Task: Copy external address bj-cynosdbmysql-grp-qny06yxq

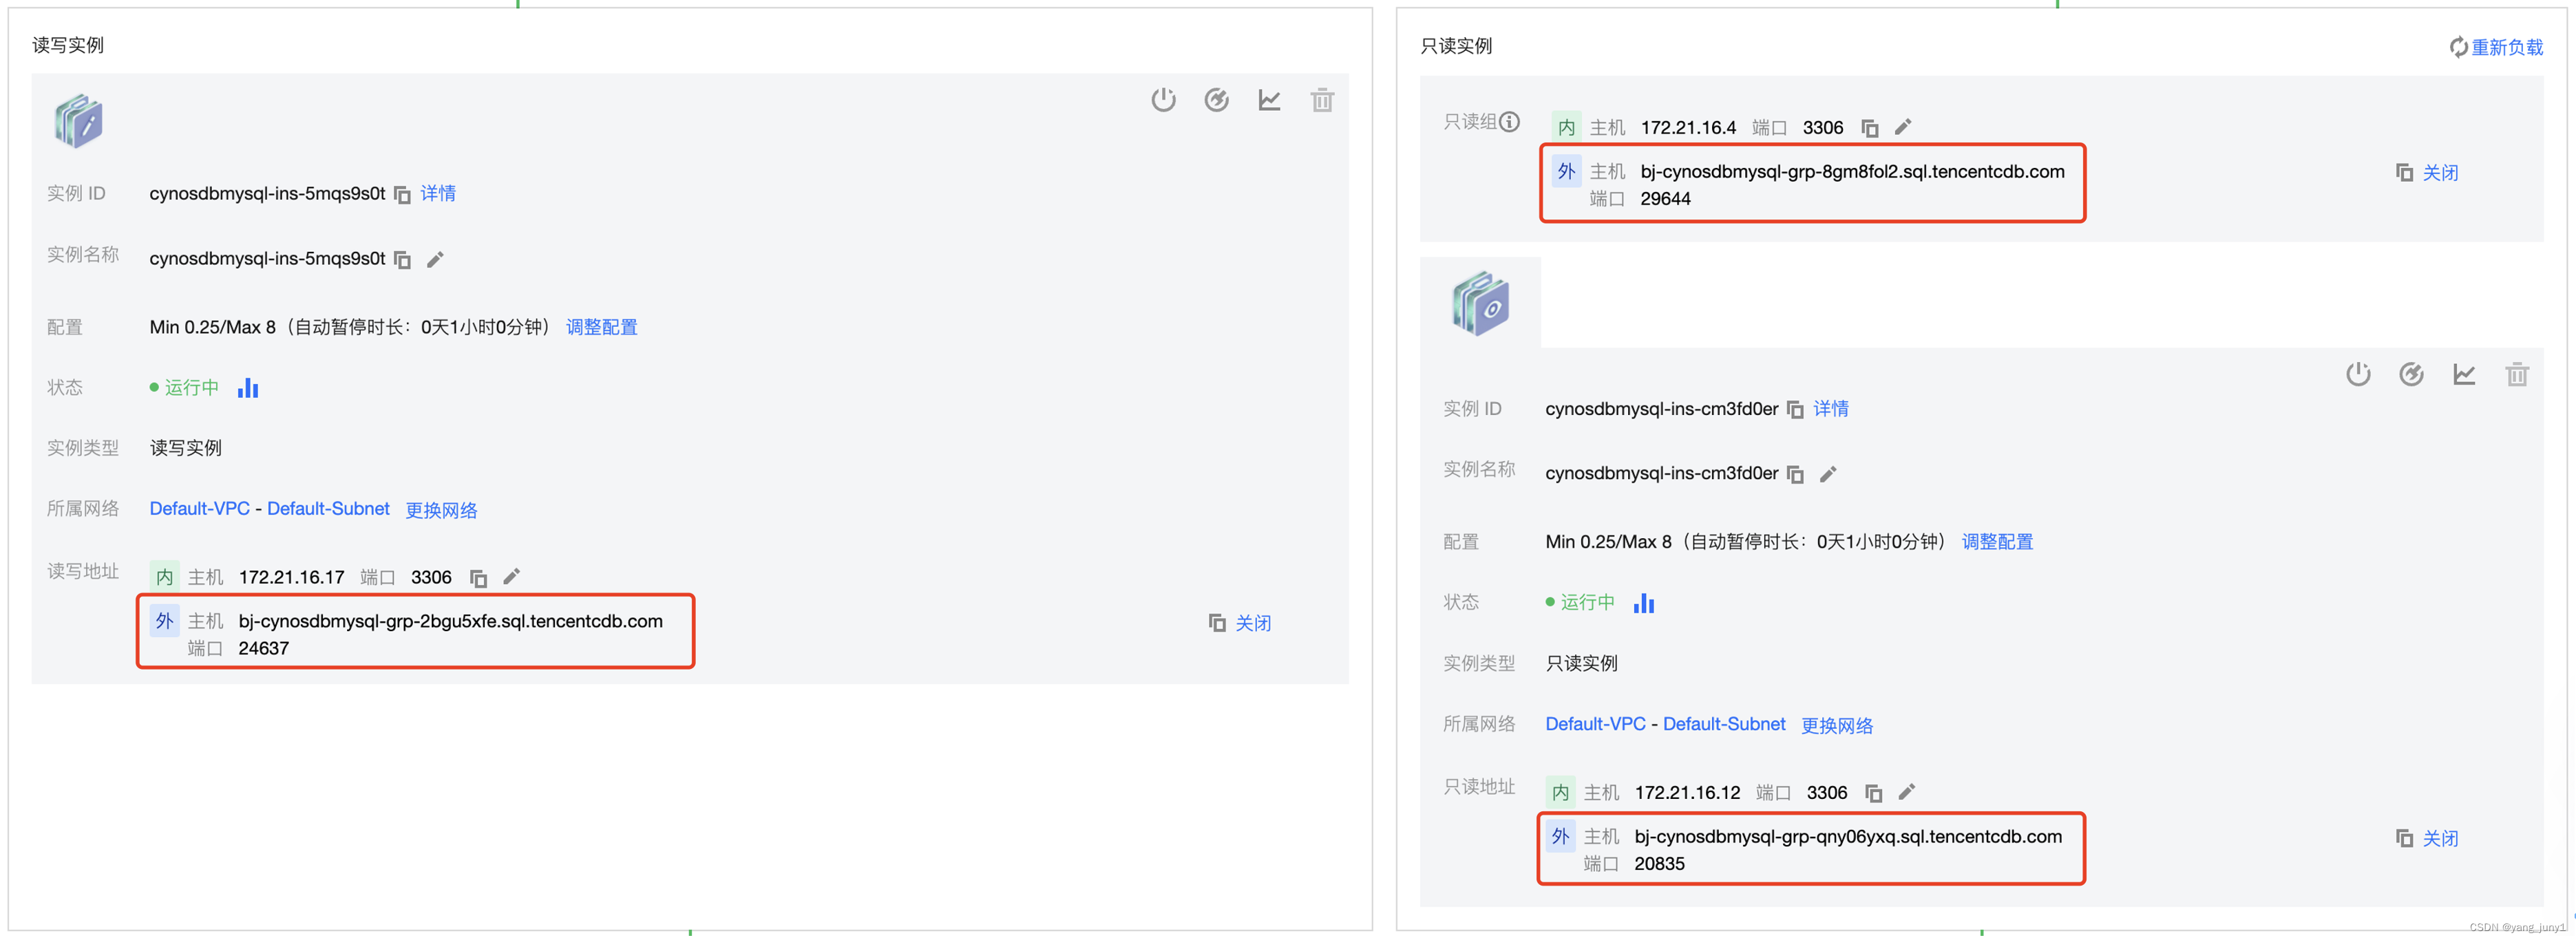Action: coord(2404,839)
